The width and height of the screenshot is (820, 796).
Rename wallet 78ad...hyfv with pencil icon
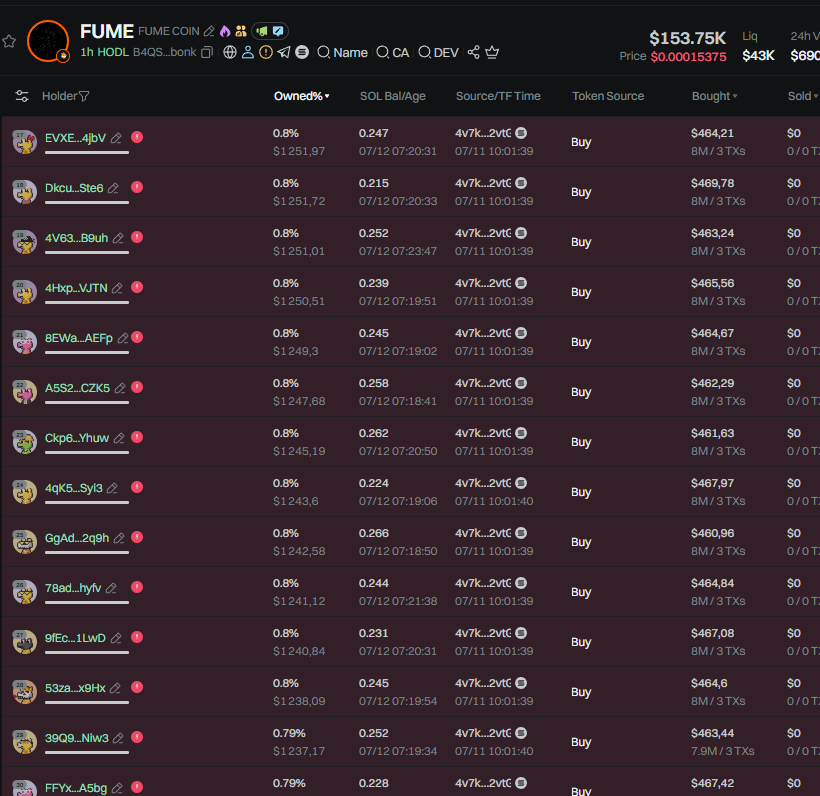click(111, 588)
